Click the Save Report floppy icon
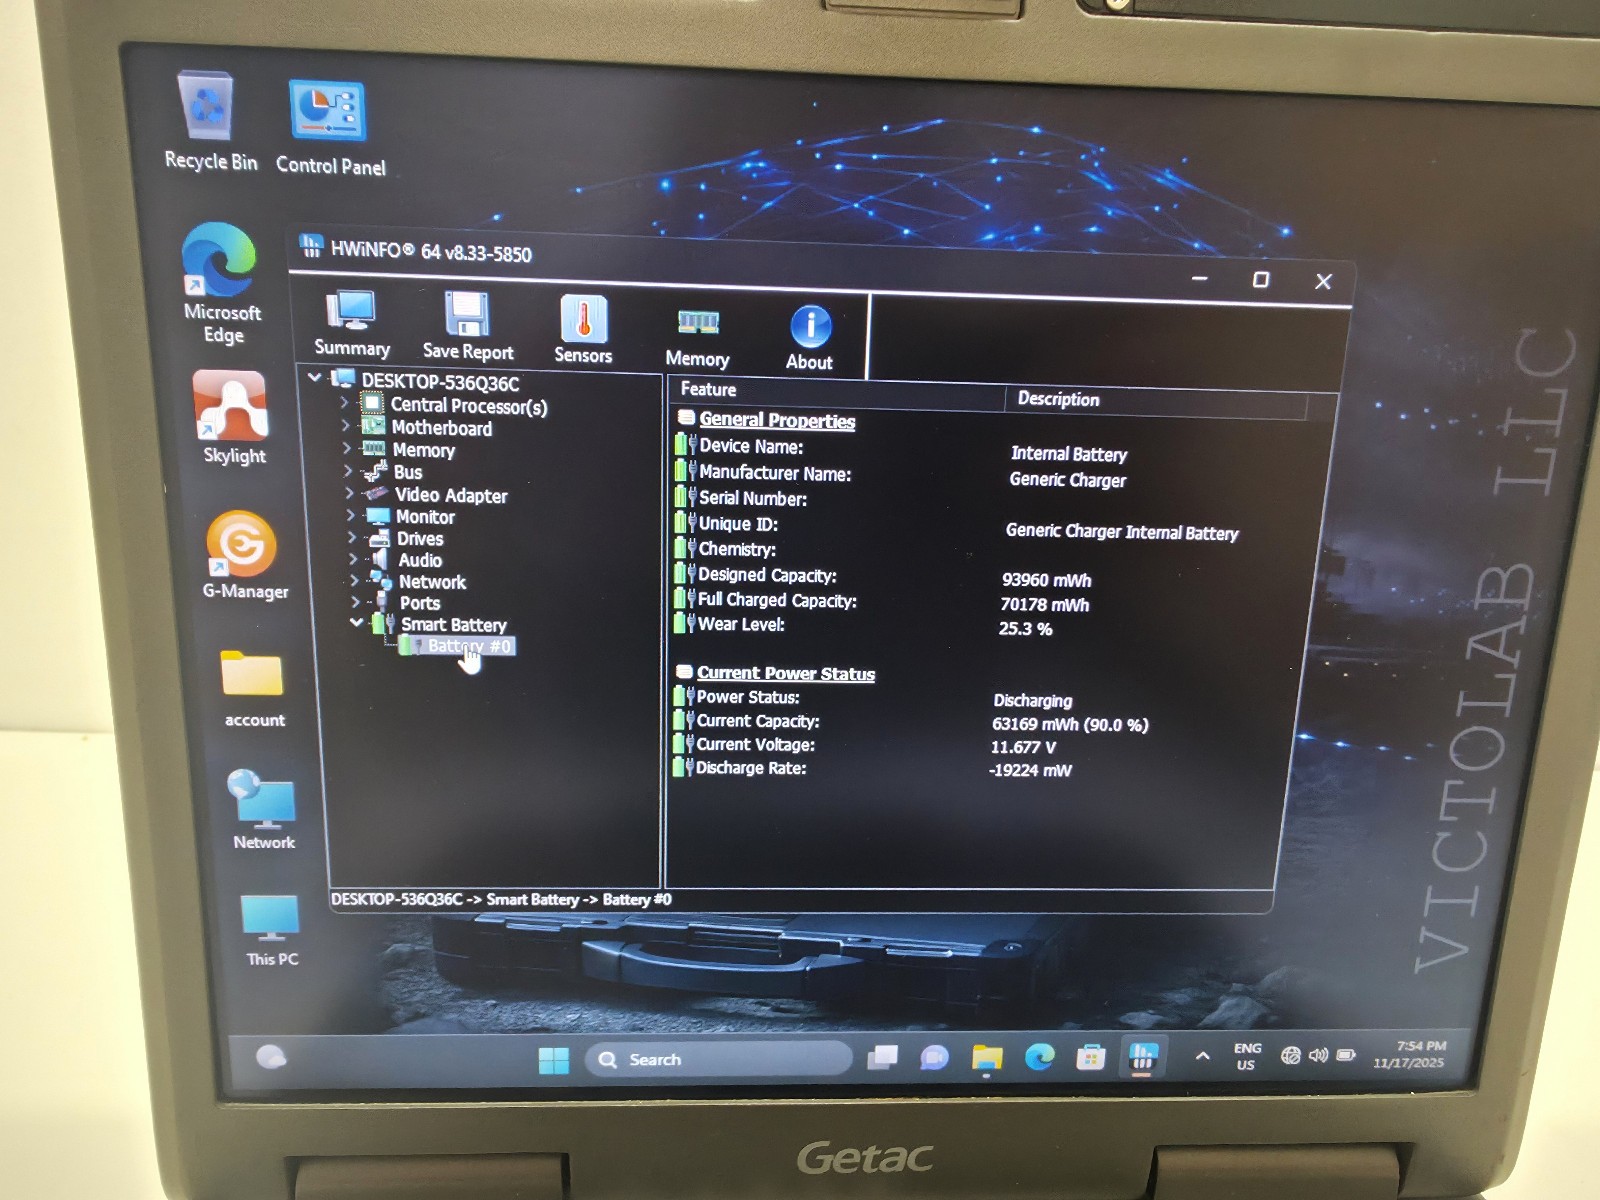The height and width of the screenshot is (1200, 1600). pos(467,327)
